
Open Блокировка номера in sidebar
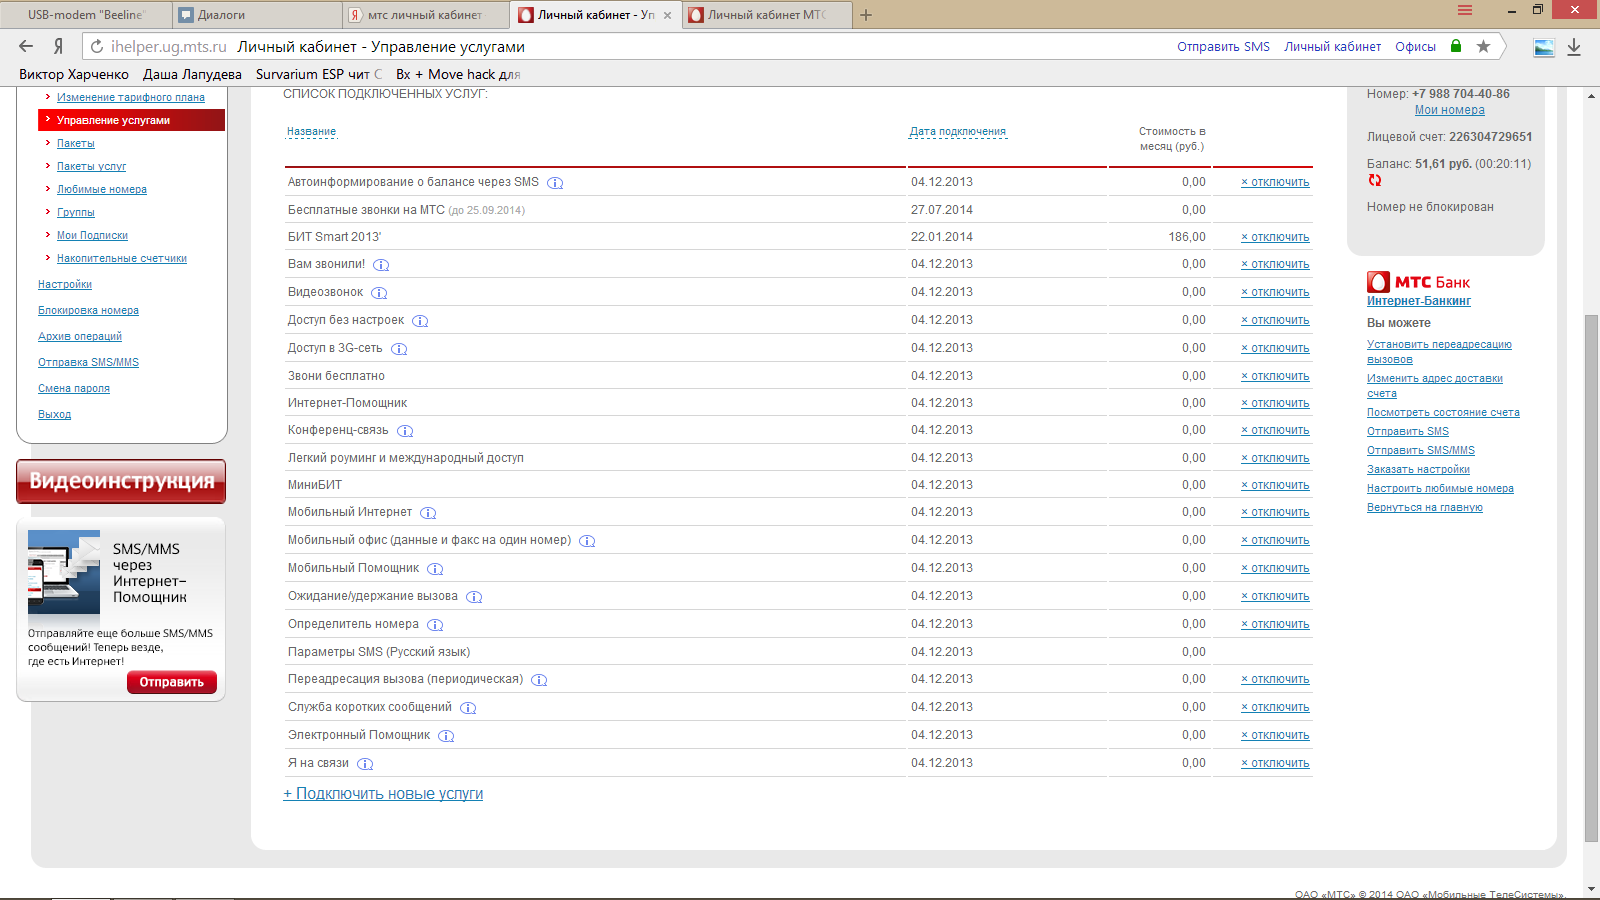click(88, 310)
